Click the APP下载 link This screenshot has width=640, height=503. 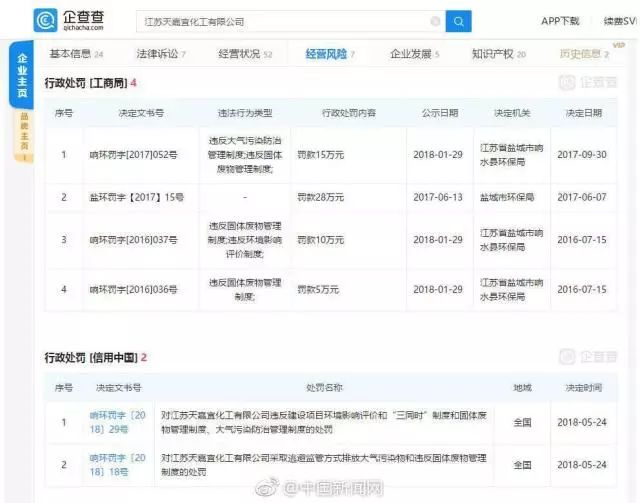pos(559,21)
